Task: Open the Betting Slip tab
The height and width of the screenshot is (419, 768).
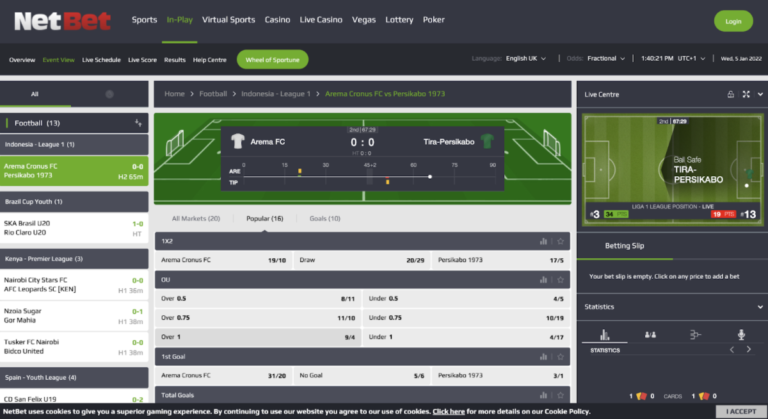Action: (624, 246)
